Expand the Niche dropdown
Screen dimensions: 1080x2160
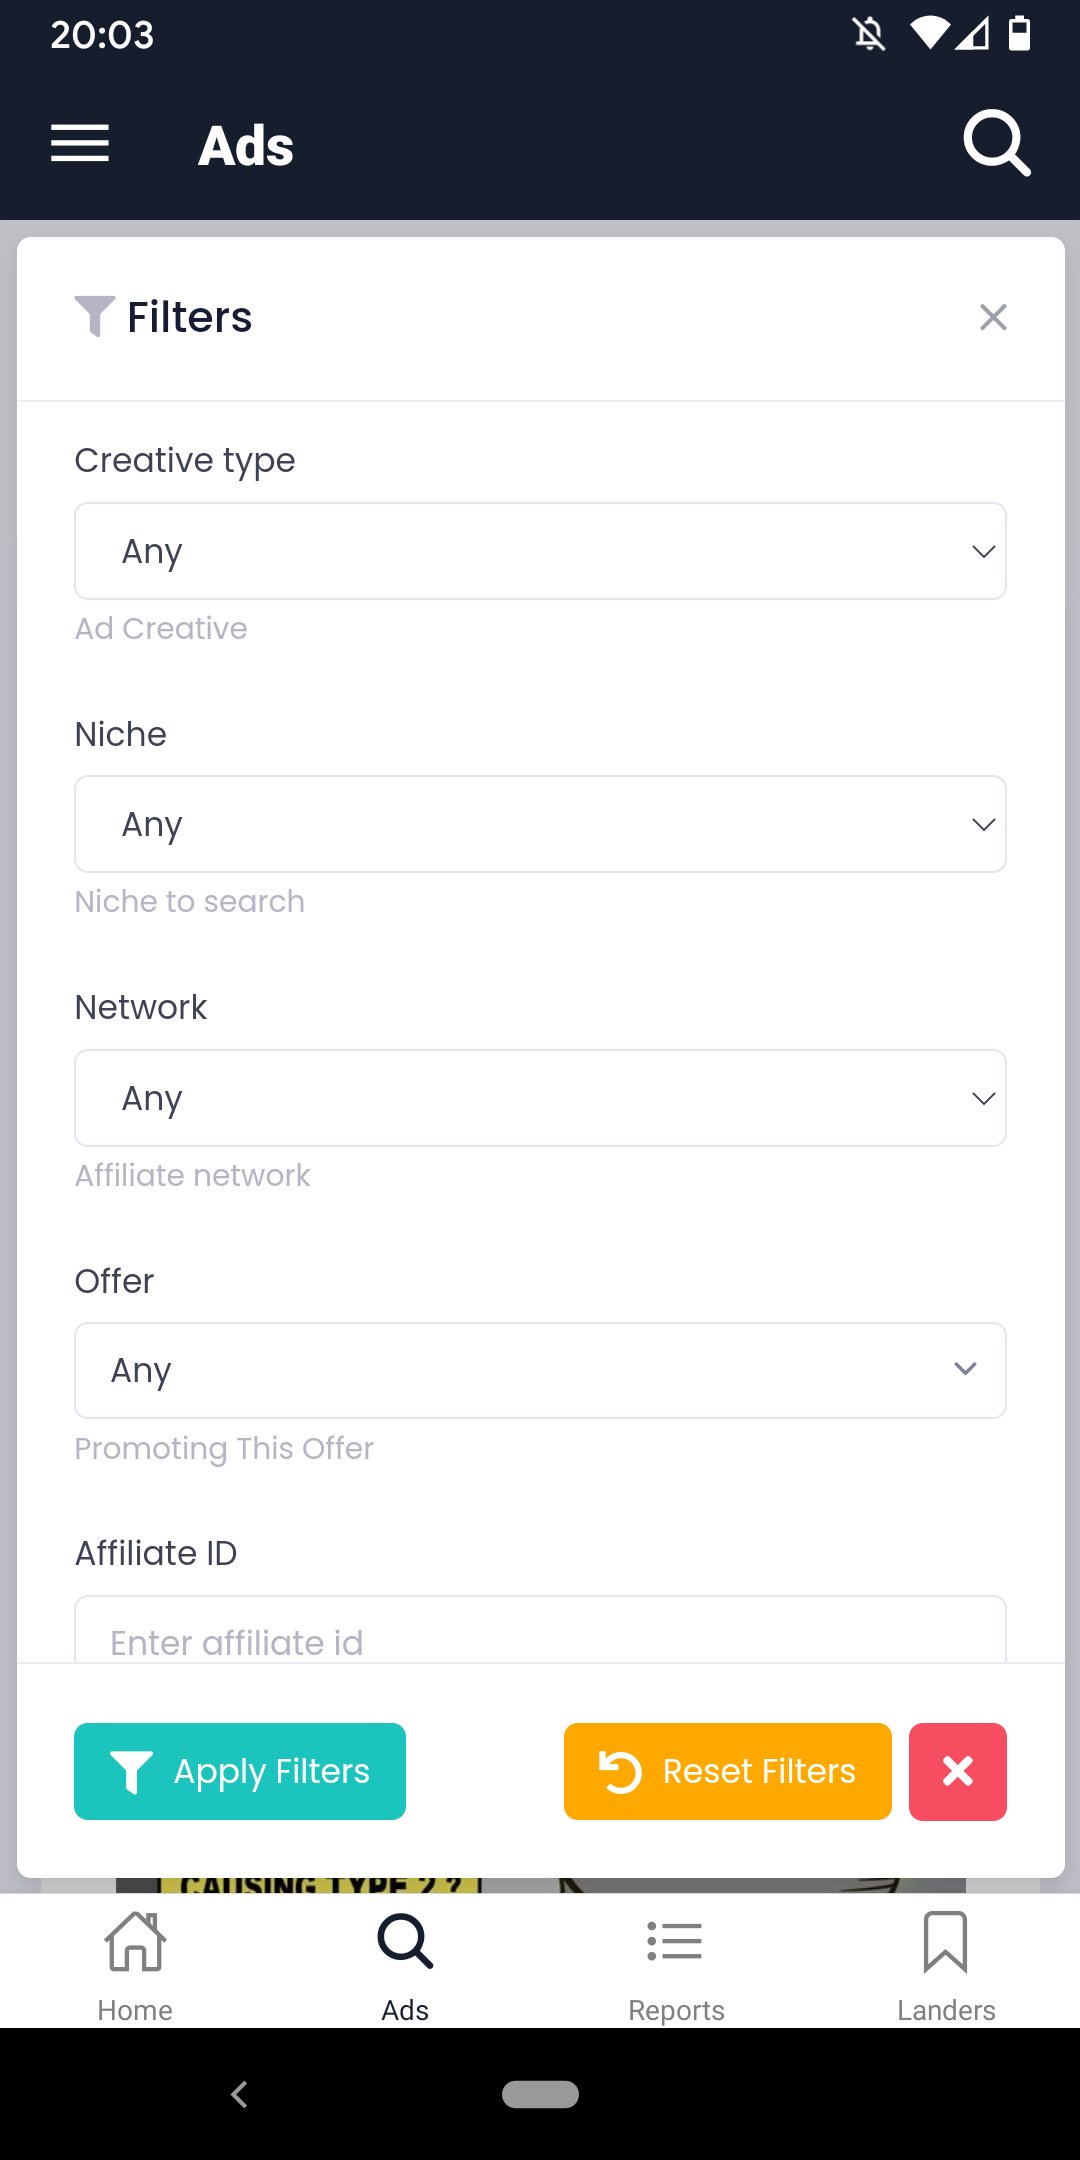click(540, 824)
